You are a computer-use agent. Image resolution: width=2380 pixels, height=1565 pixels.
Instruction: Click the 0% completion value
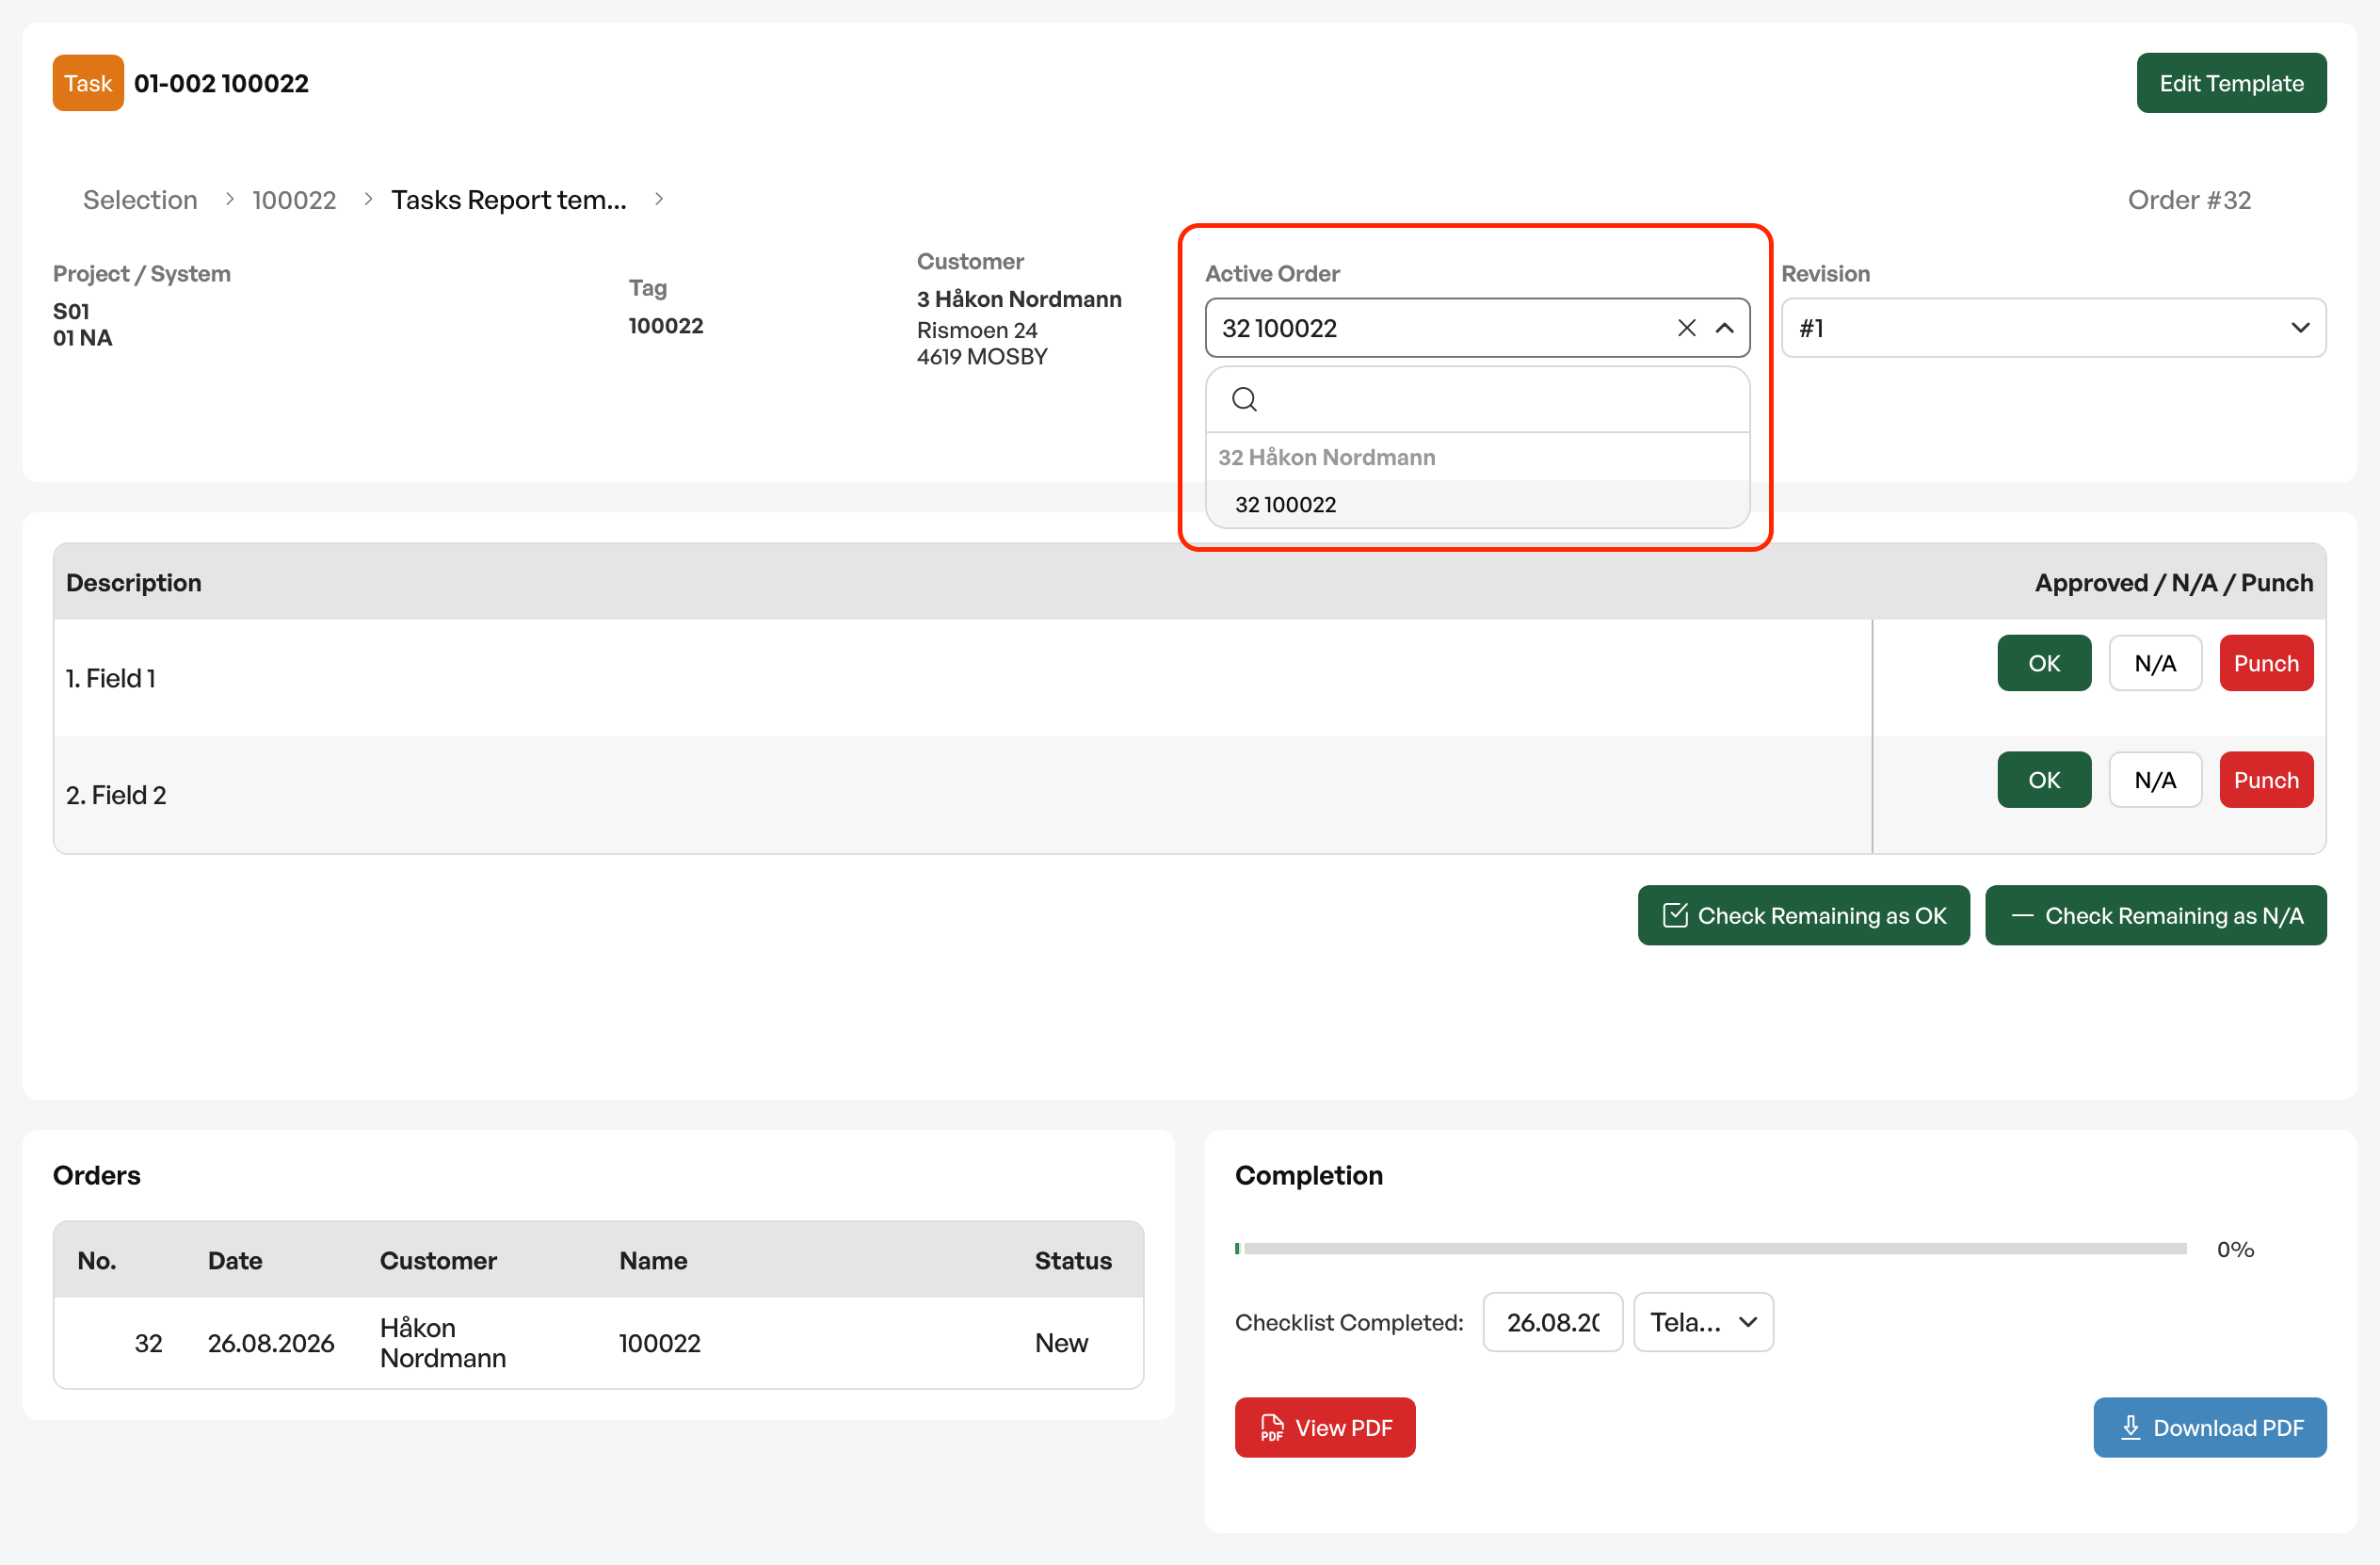coord(2235,1249)
